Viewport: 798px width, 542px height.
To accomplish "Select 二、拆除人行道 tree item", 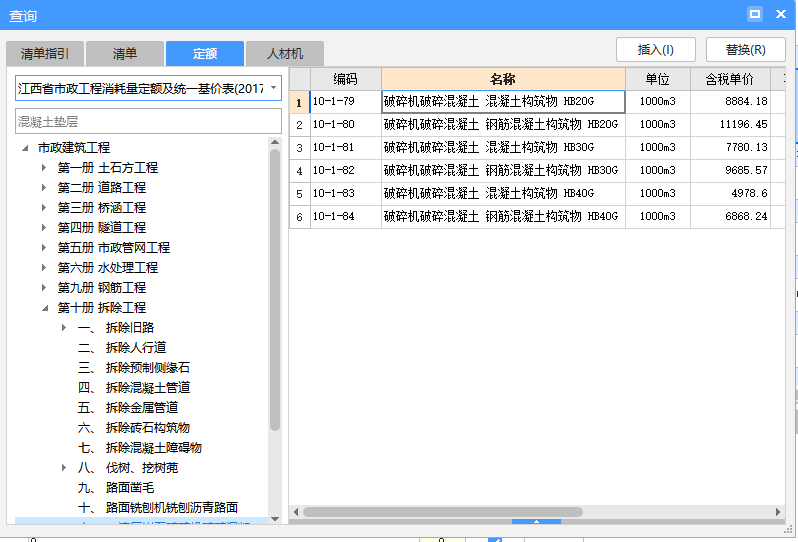I will click(122, 348).
